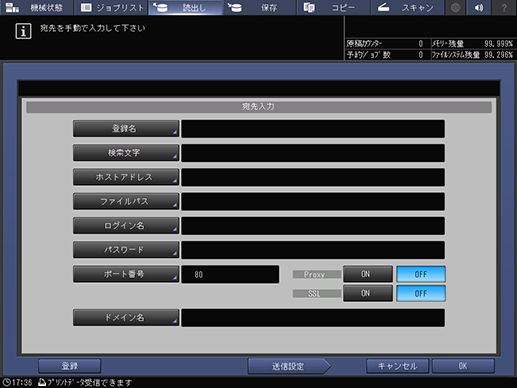Viewport: 517px width, 388px height.
Task: Click the ファイルパス input field
Action: (313, 201)
